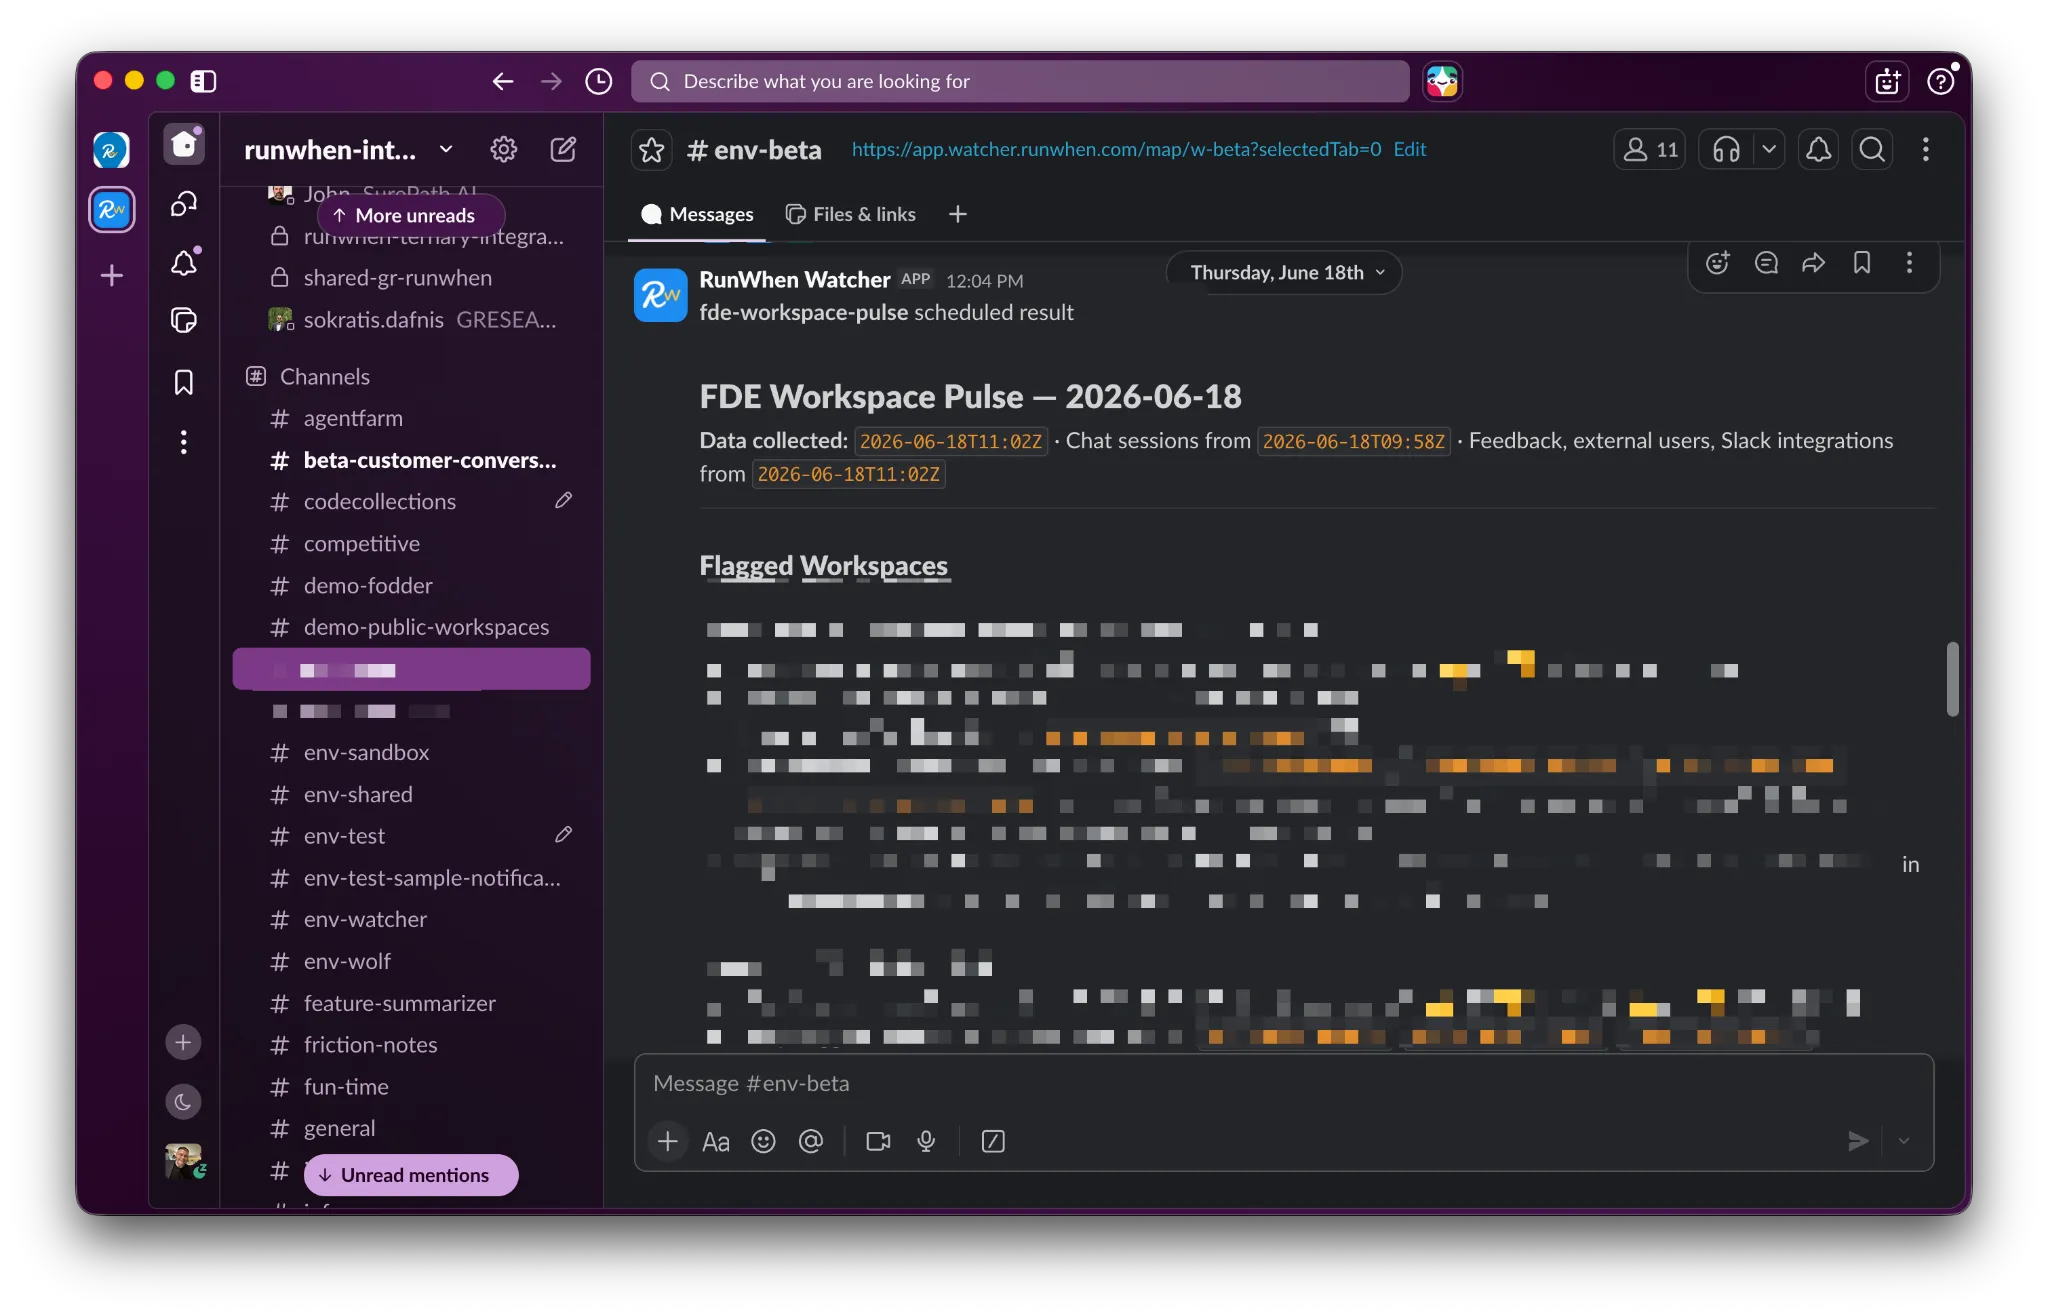Open DMs in the sidebar

pos(184,204)
